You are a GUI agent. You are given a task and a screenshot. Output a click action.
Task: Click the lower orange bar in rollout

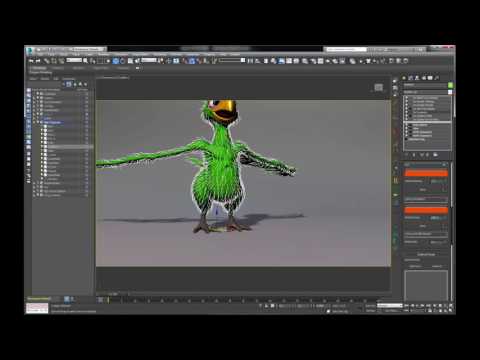[x=426, y=210]
